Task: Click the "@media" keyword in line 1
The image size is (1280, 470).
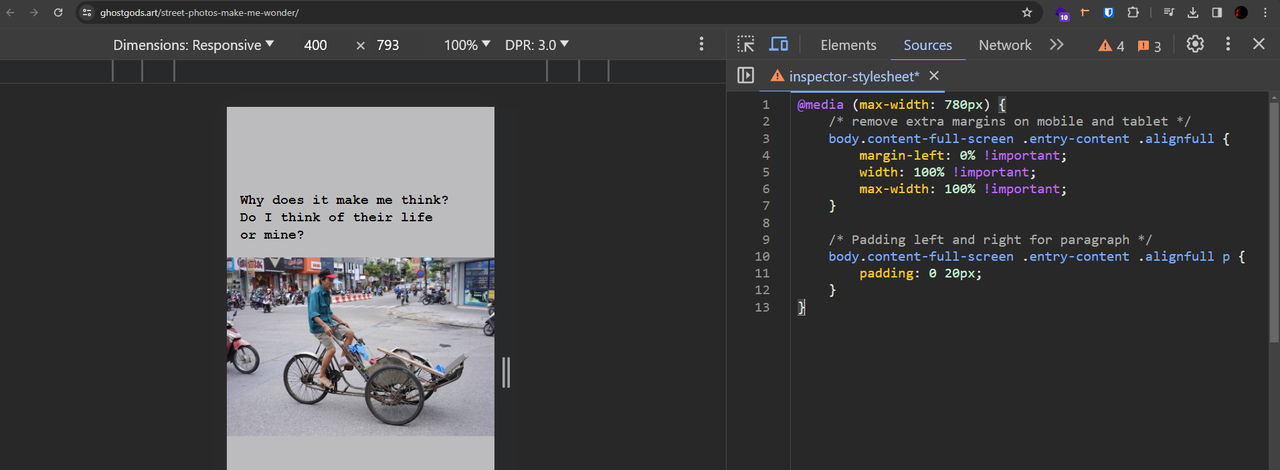Action: coord(821,104)
